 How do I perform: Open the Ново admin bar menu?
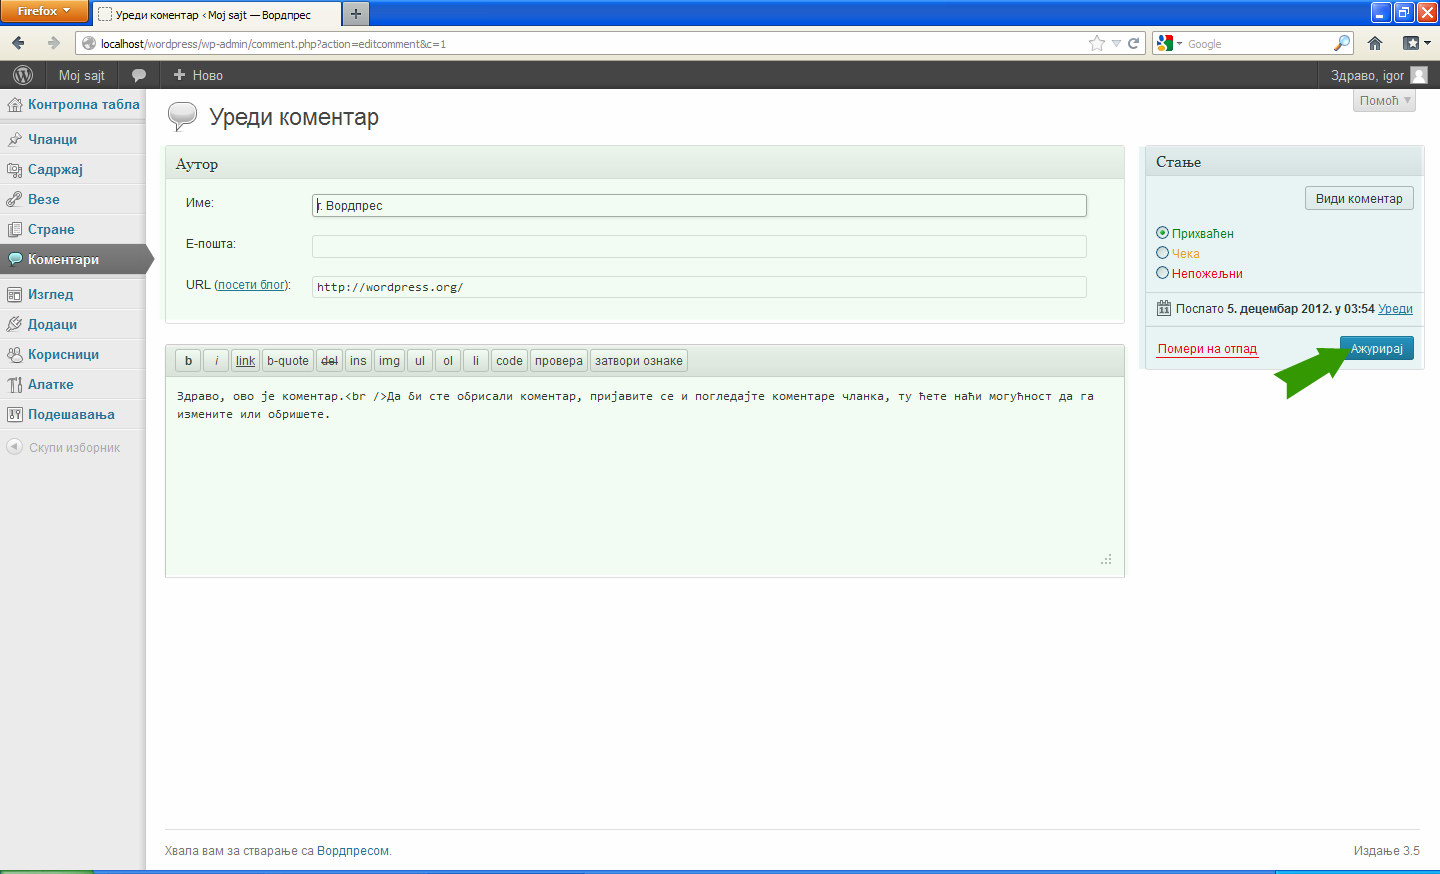(198, 75)
